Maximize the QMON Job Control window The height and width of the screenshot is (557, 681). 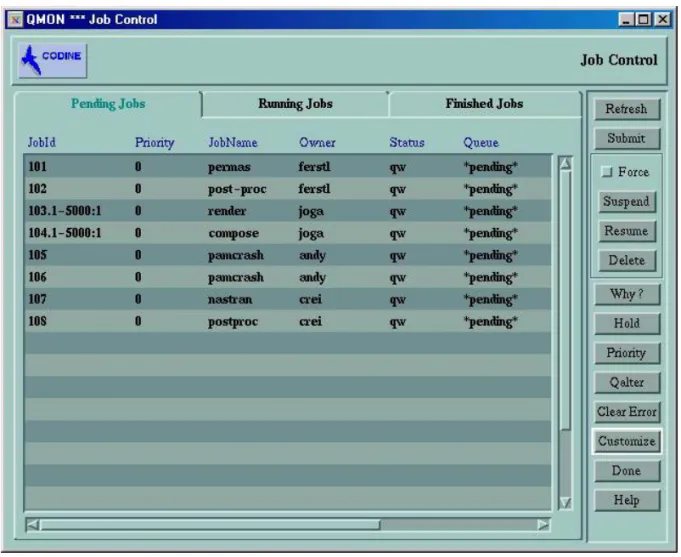(x=644, y=20)
